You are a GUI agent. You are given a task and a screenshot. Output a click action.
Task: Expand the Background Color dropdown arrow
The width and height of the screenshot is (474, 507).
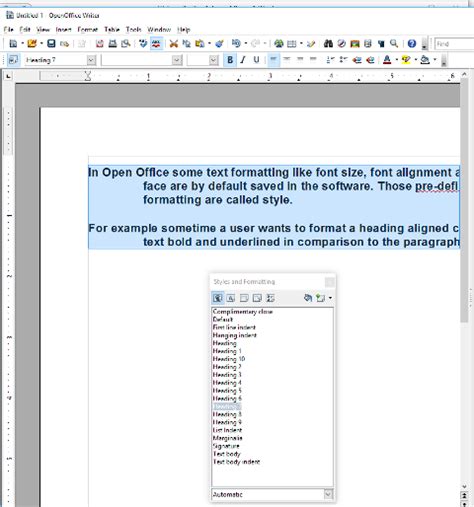tap(435, 60)
